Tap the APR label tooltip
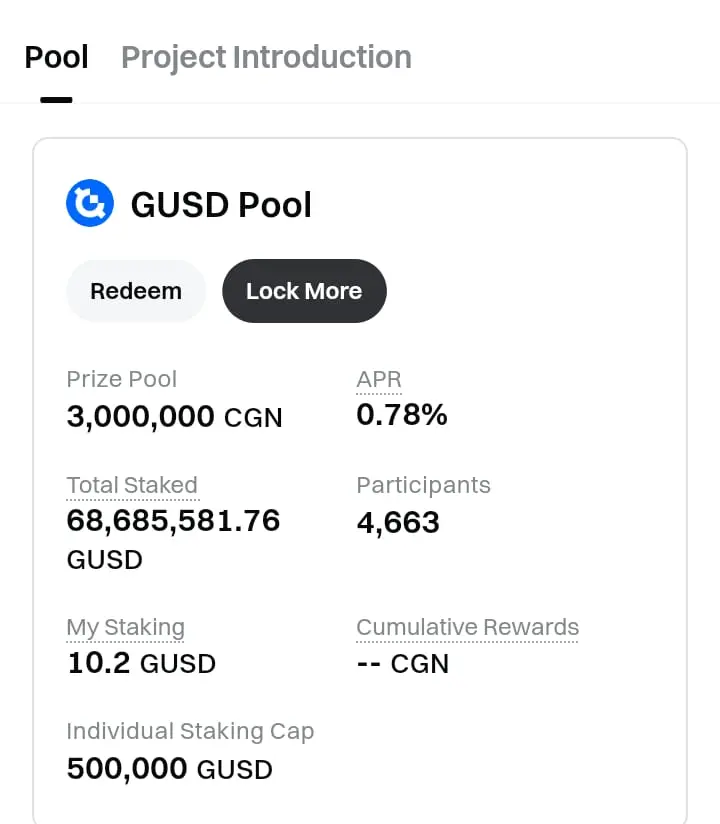The width and height of the screenshot is (720, 824). 379,380
